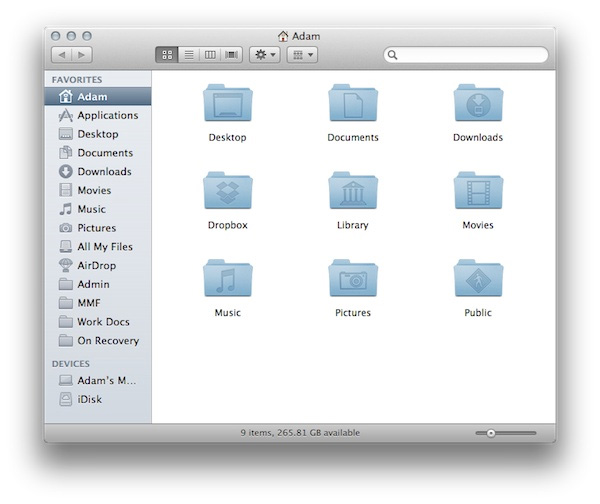Image resolution: width=600 pixels, height=504 pixels.
Task: Switch to column view mode
Action: [210, 54]
